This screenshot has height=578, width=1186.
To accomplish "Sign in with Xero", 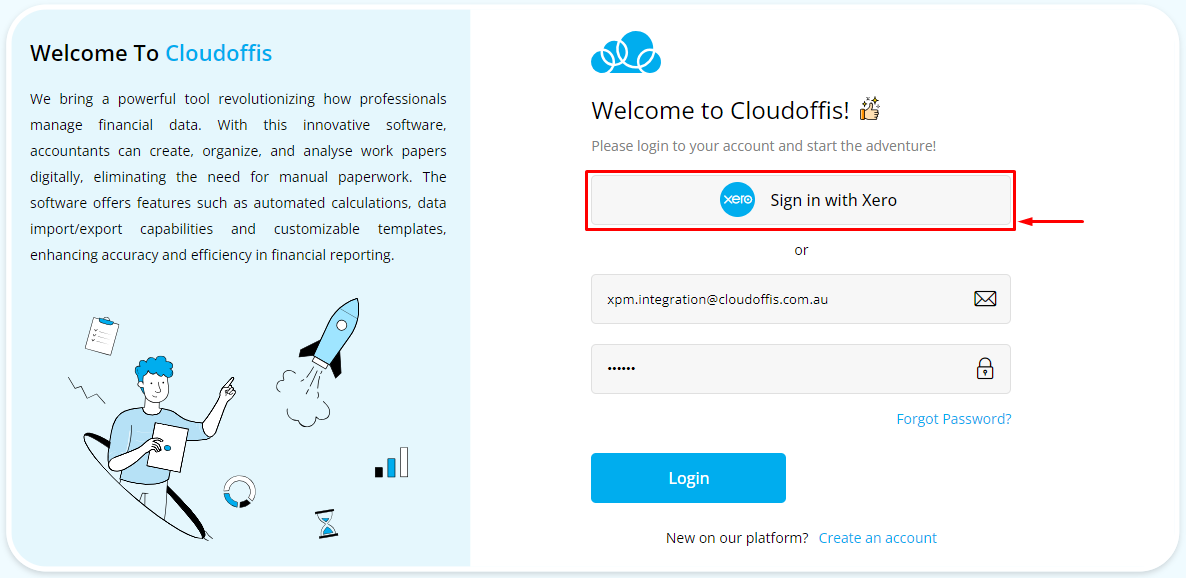I will pos(801,200).
